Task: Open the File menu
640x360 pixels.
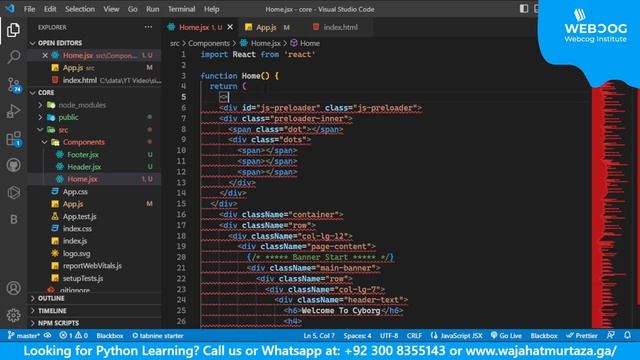Action: (29, 9)
